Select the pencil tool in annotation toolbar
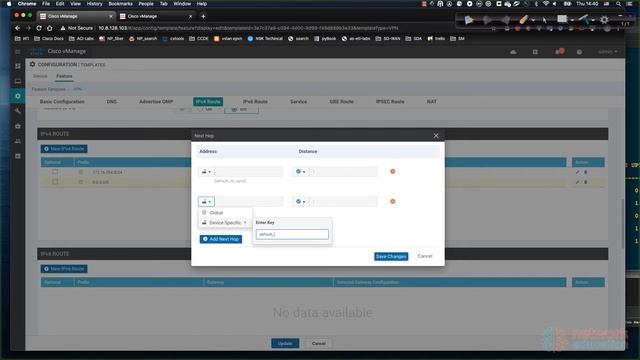 coord(524,19)
